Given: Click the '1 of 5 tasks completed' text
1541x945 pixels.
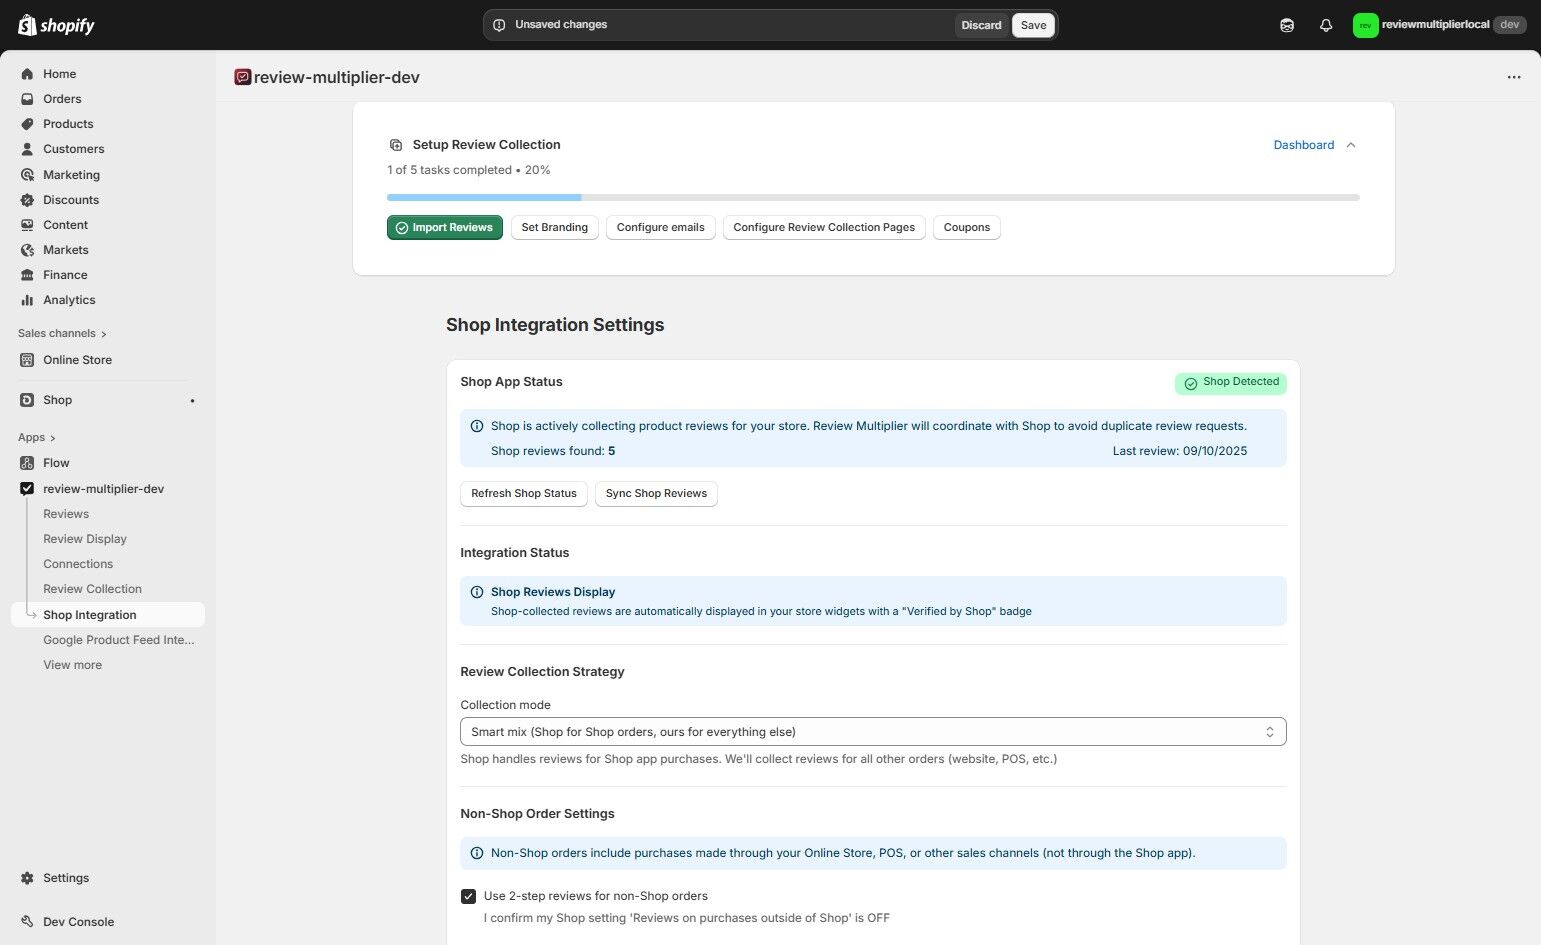Looking at the screenshot, I should (x=449, y=170).
